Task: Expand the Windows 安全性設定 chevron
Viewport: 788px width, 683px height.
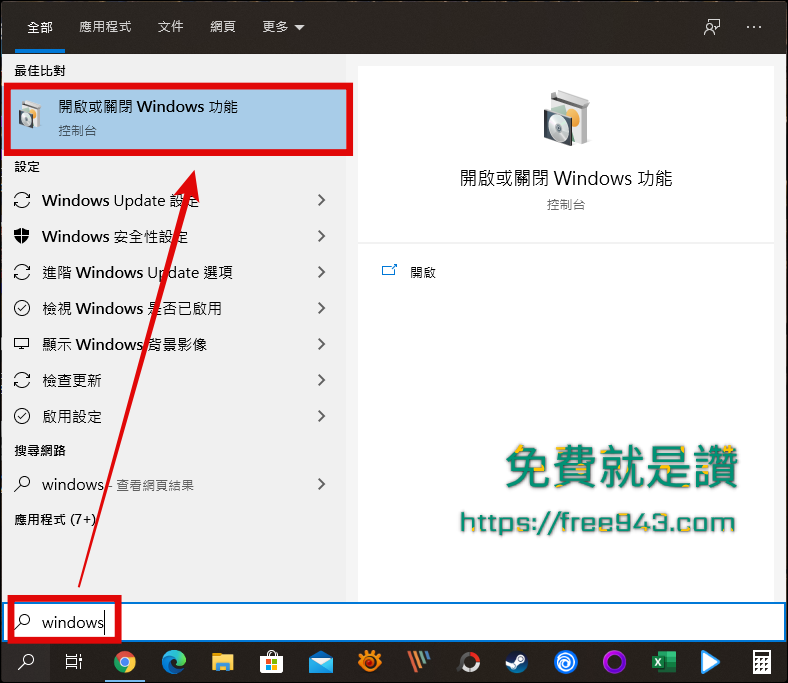Action: (322, 236)
